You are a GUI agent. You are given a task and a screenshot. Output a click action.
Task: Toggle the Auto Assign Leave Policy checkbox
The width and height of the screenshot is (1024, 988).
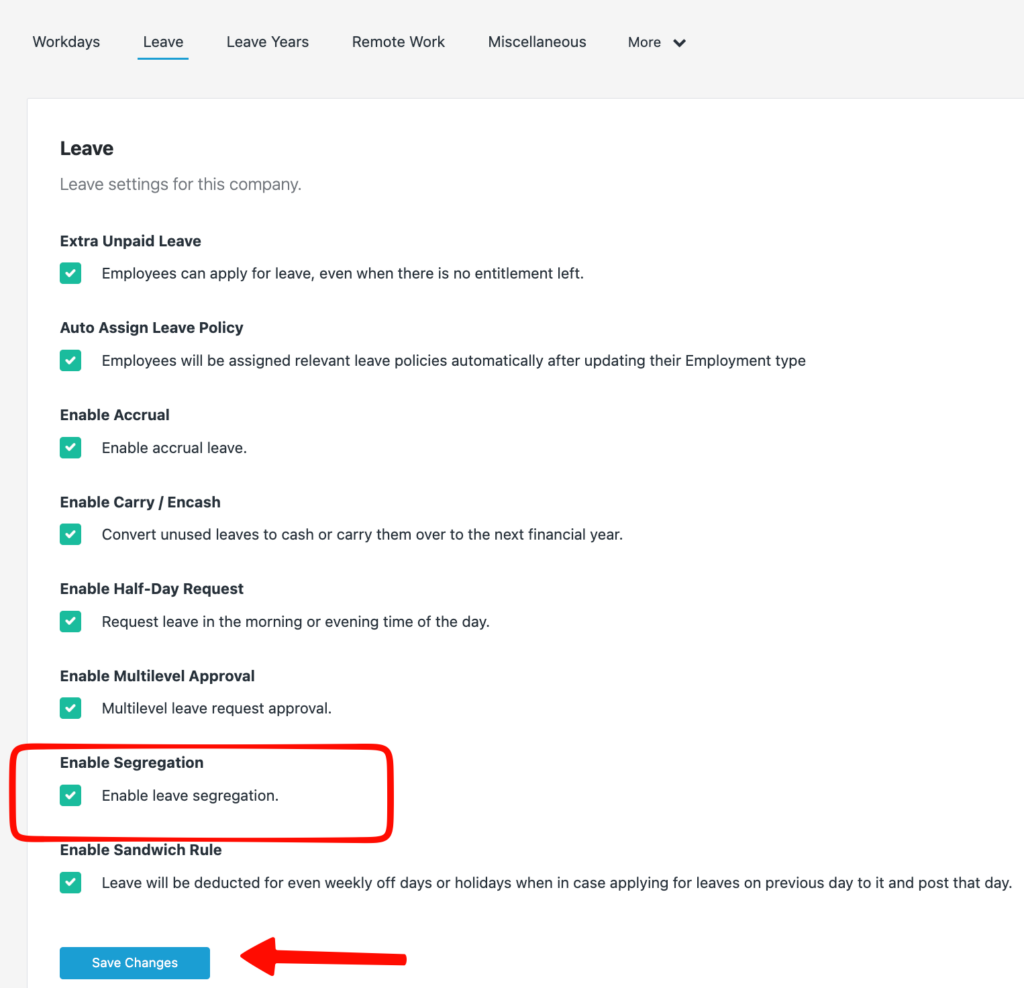click(x=70, y=361)
